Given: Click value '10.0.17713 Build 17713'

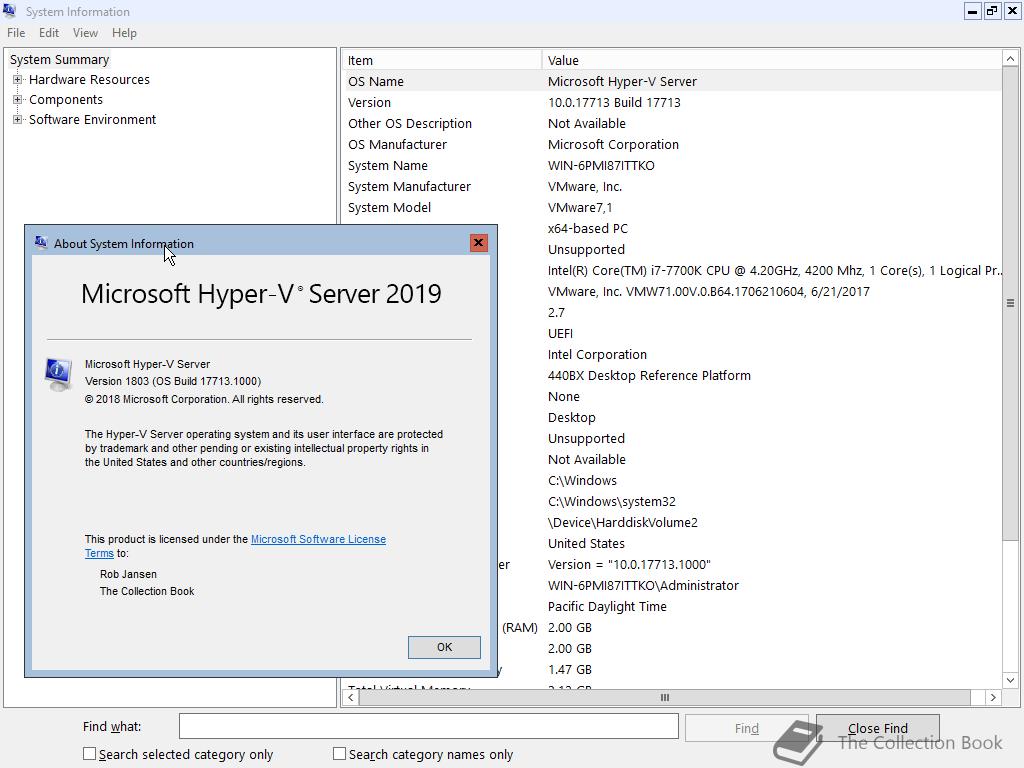Looking at the screenshot, I should [x=614, y=103].
